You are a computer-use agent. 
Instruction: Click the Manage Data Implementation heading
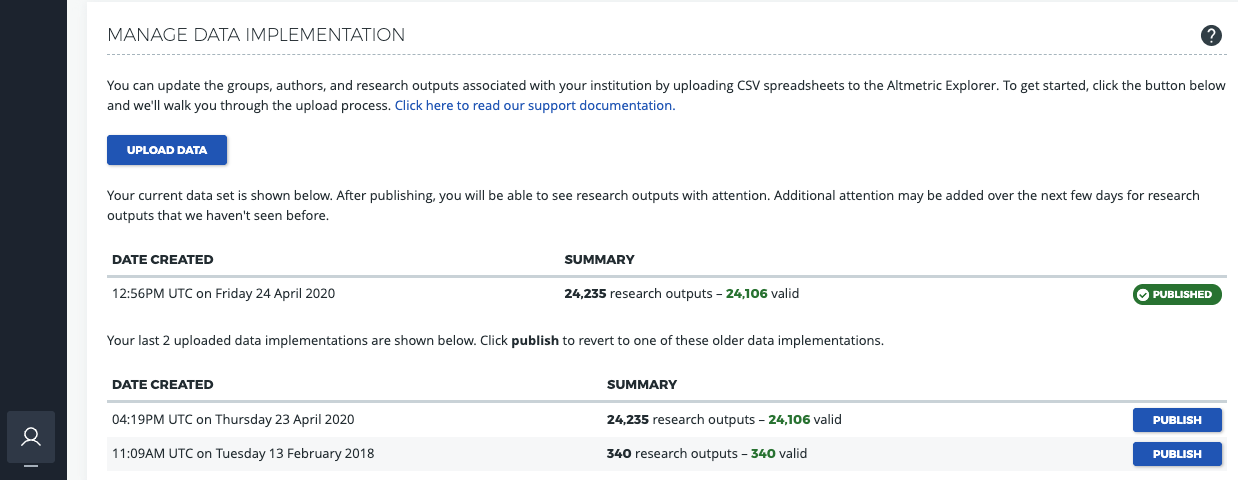256,35
